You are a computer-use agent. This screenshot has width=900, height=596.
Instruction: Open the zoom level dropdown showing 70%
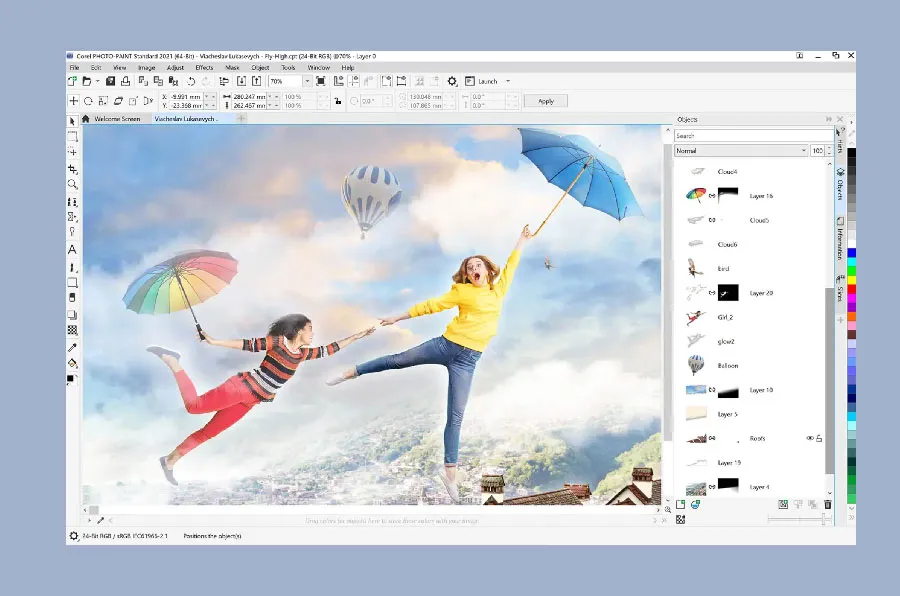click(x=307, y=82)
